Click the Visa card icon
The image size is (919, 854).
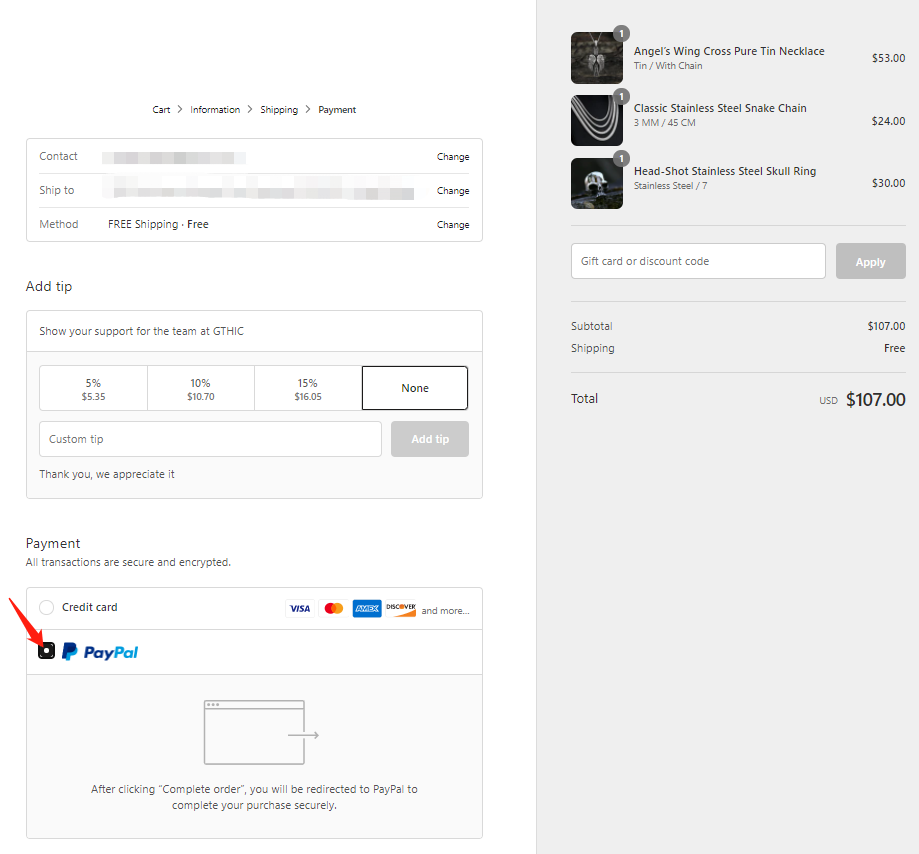pyautogui.click(x=299, y=608)
